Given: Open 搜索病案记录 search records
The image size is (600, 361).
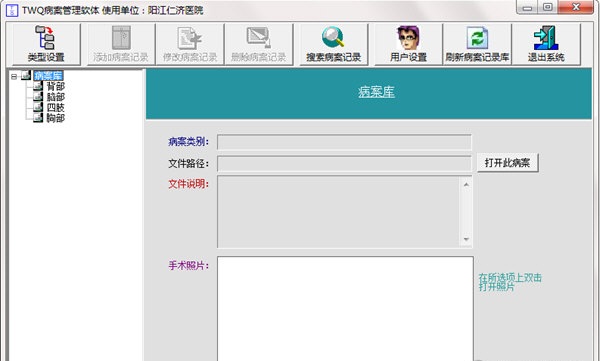Looking at the screenshot, I should tap(333, 44).
